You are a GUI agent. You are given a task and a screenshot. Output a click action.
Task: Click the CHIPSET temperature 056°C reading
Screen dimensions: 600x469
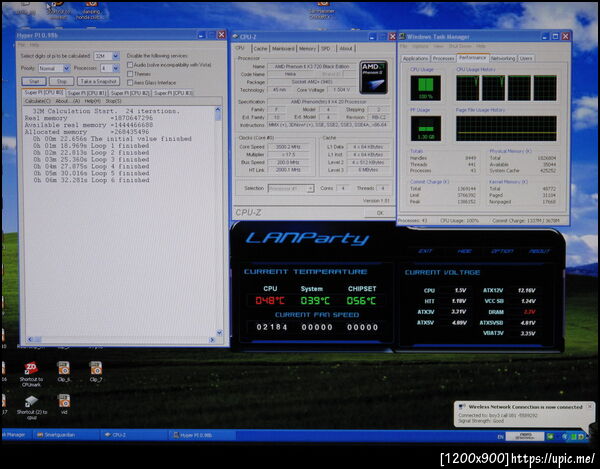[361, 301]
